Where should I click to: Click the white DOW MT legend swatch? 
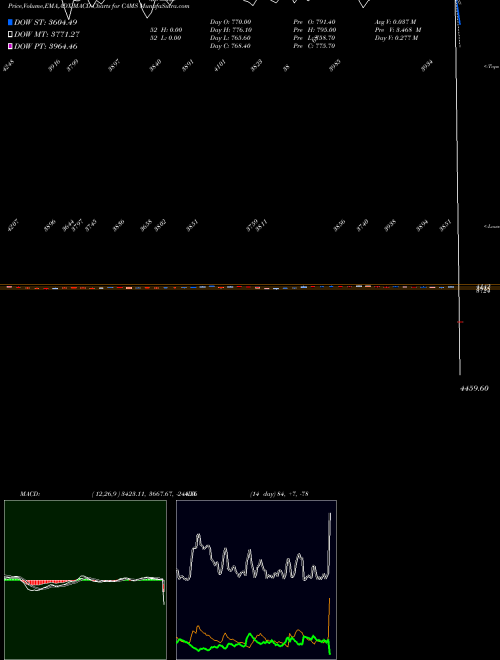click(x=10, y=34)
